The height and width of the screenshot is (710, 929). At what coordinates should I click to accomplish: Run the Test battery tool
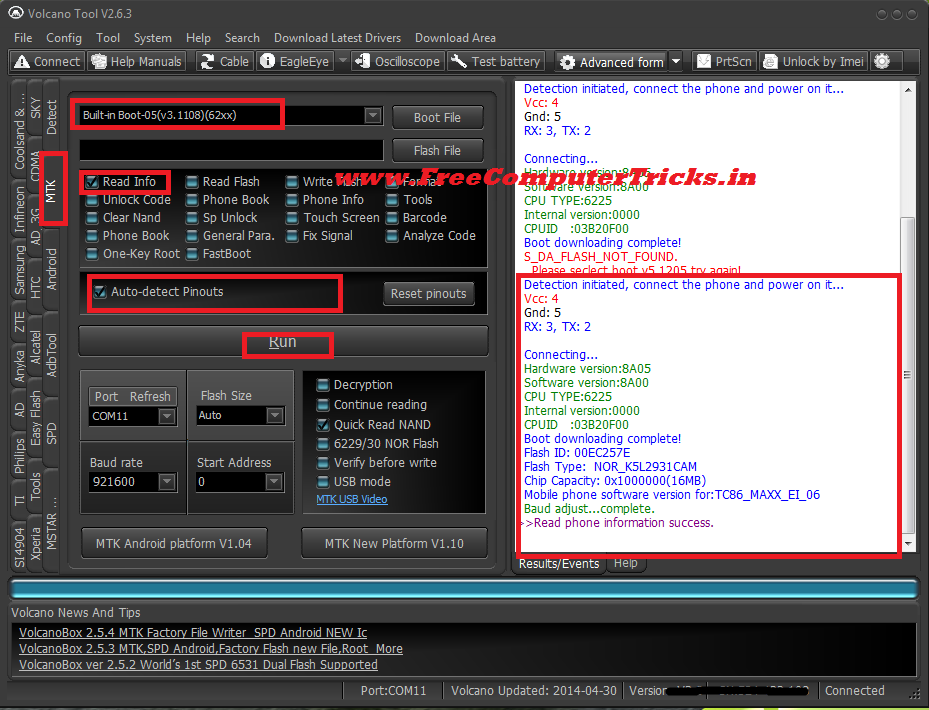coord(496,62)
